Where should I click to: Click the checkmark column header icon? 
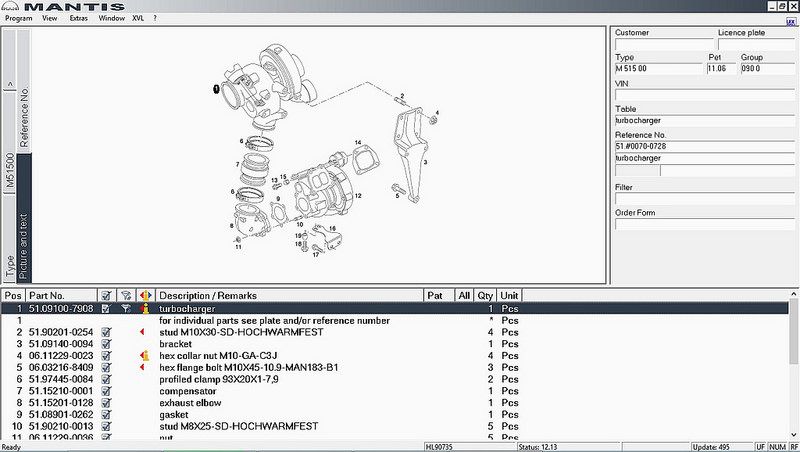click(106, 295)
